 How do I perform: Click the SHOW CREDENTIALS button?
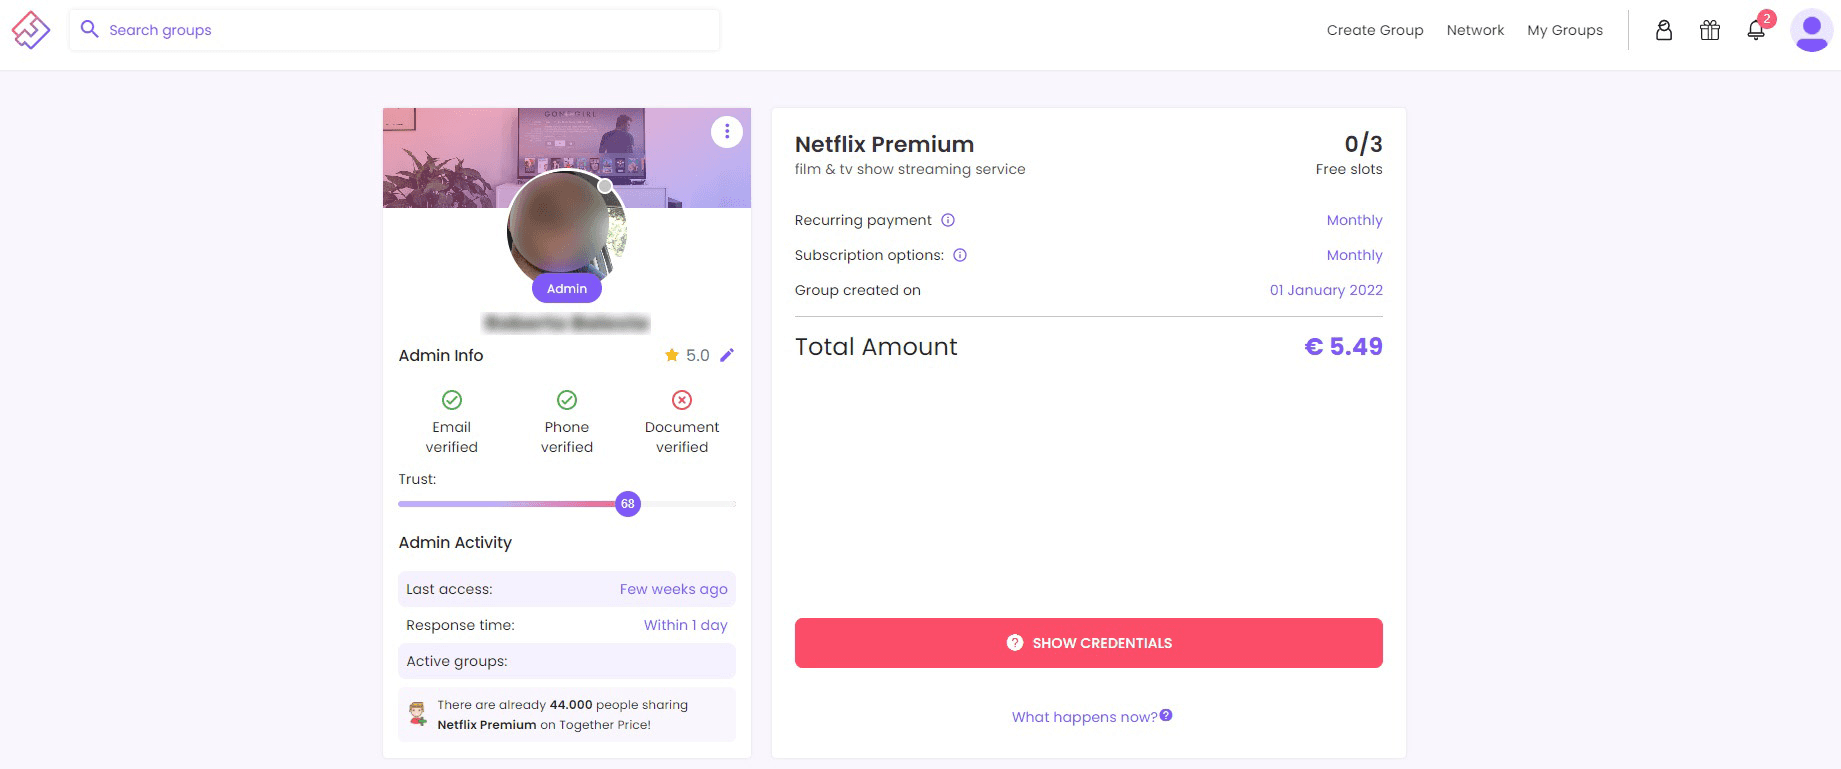1089,643
